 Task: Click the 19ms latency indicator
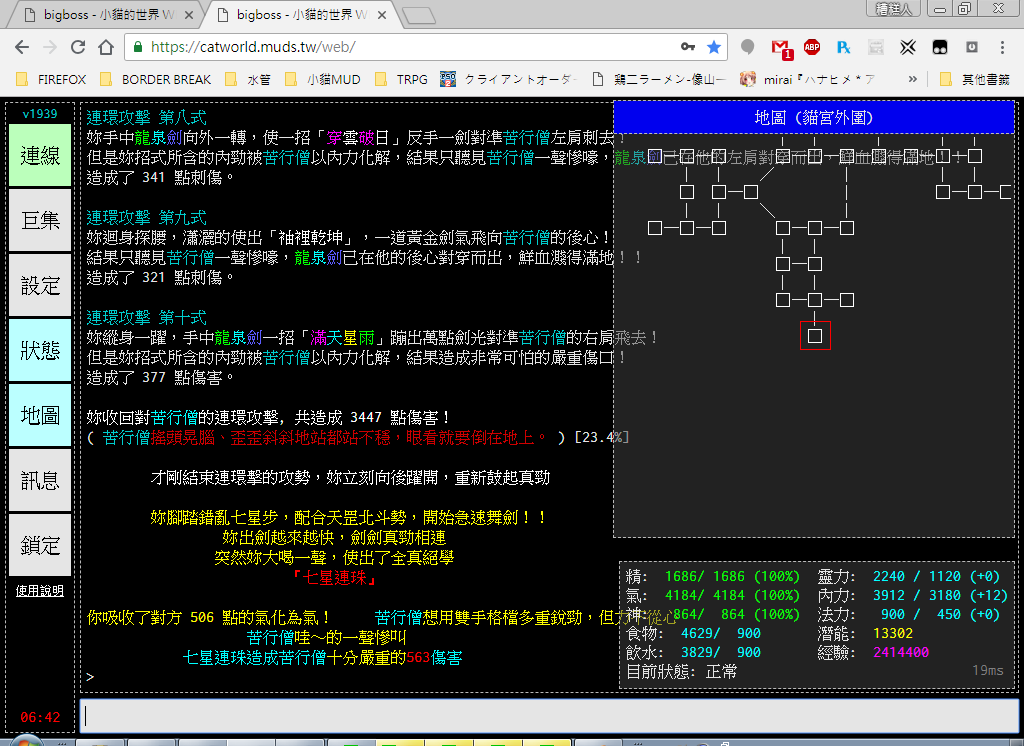(987, 670)
